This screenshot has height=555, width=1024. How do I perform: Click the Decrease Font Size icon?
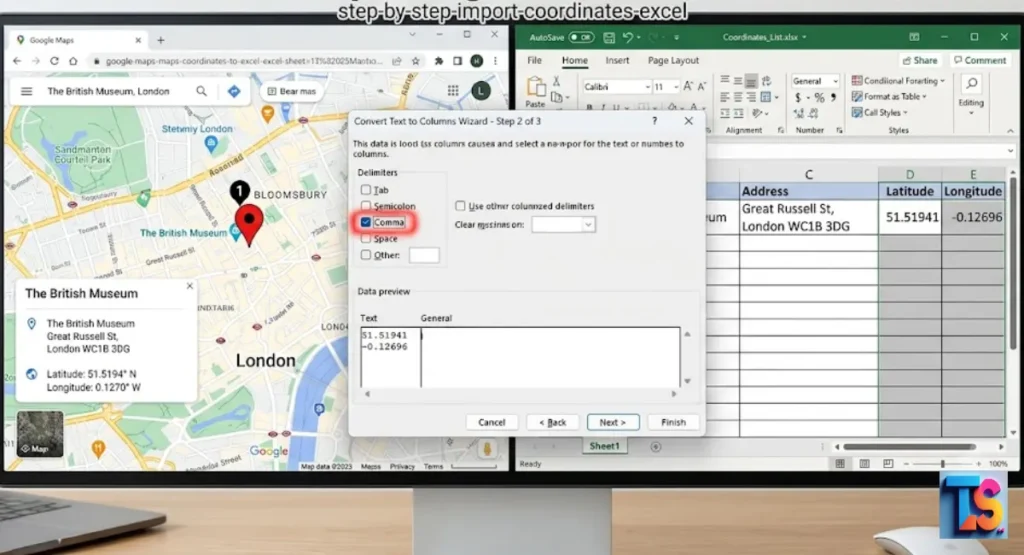(x=702, y=86)
